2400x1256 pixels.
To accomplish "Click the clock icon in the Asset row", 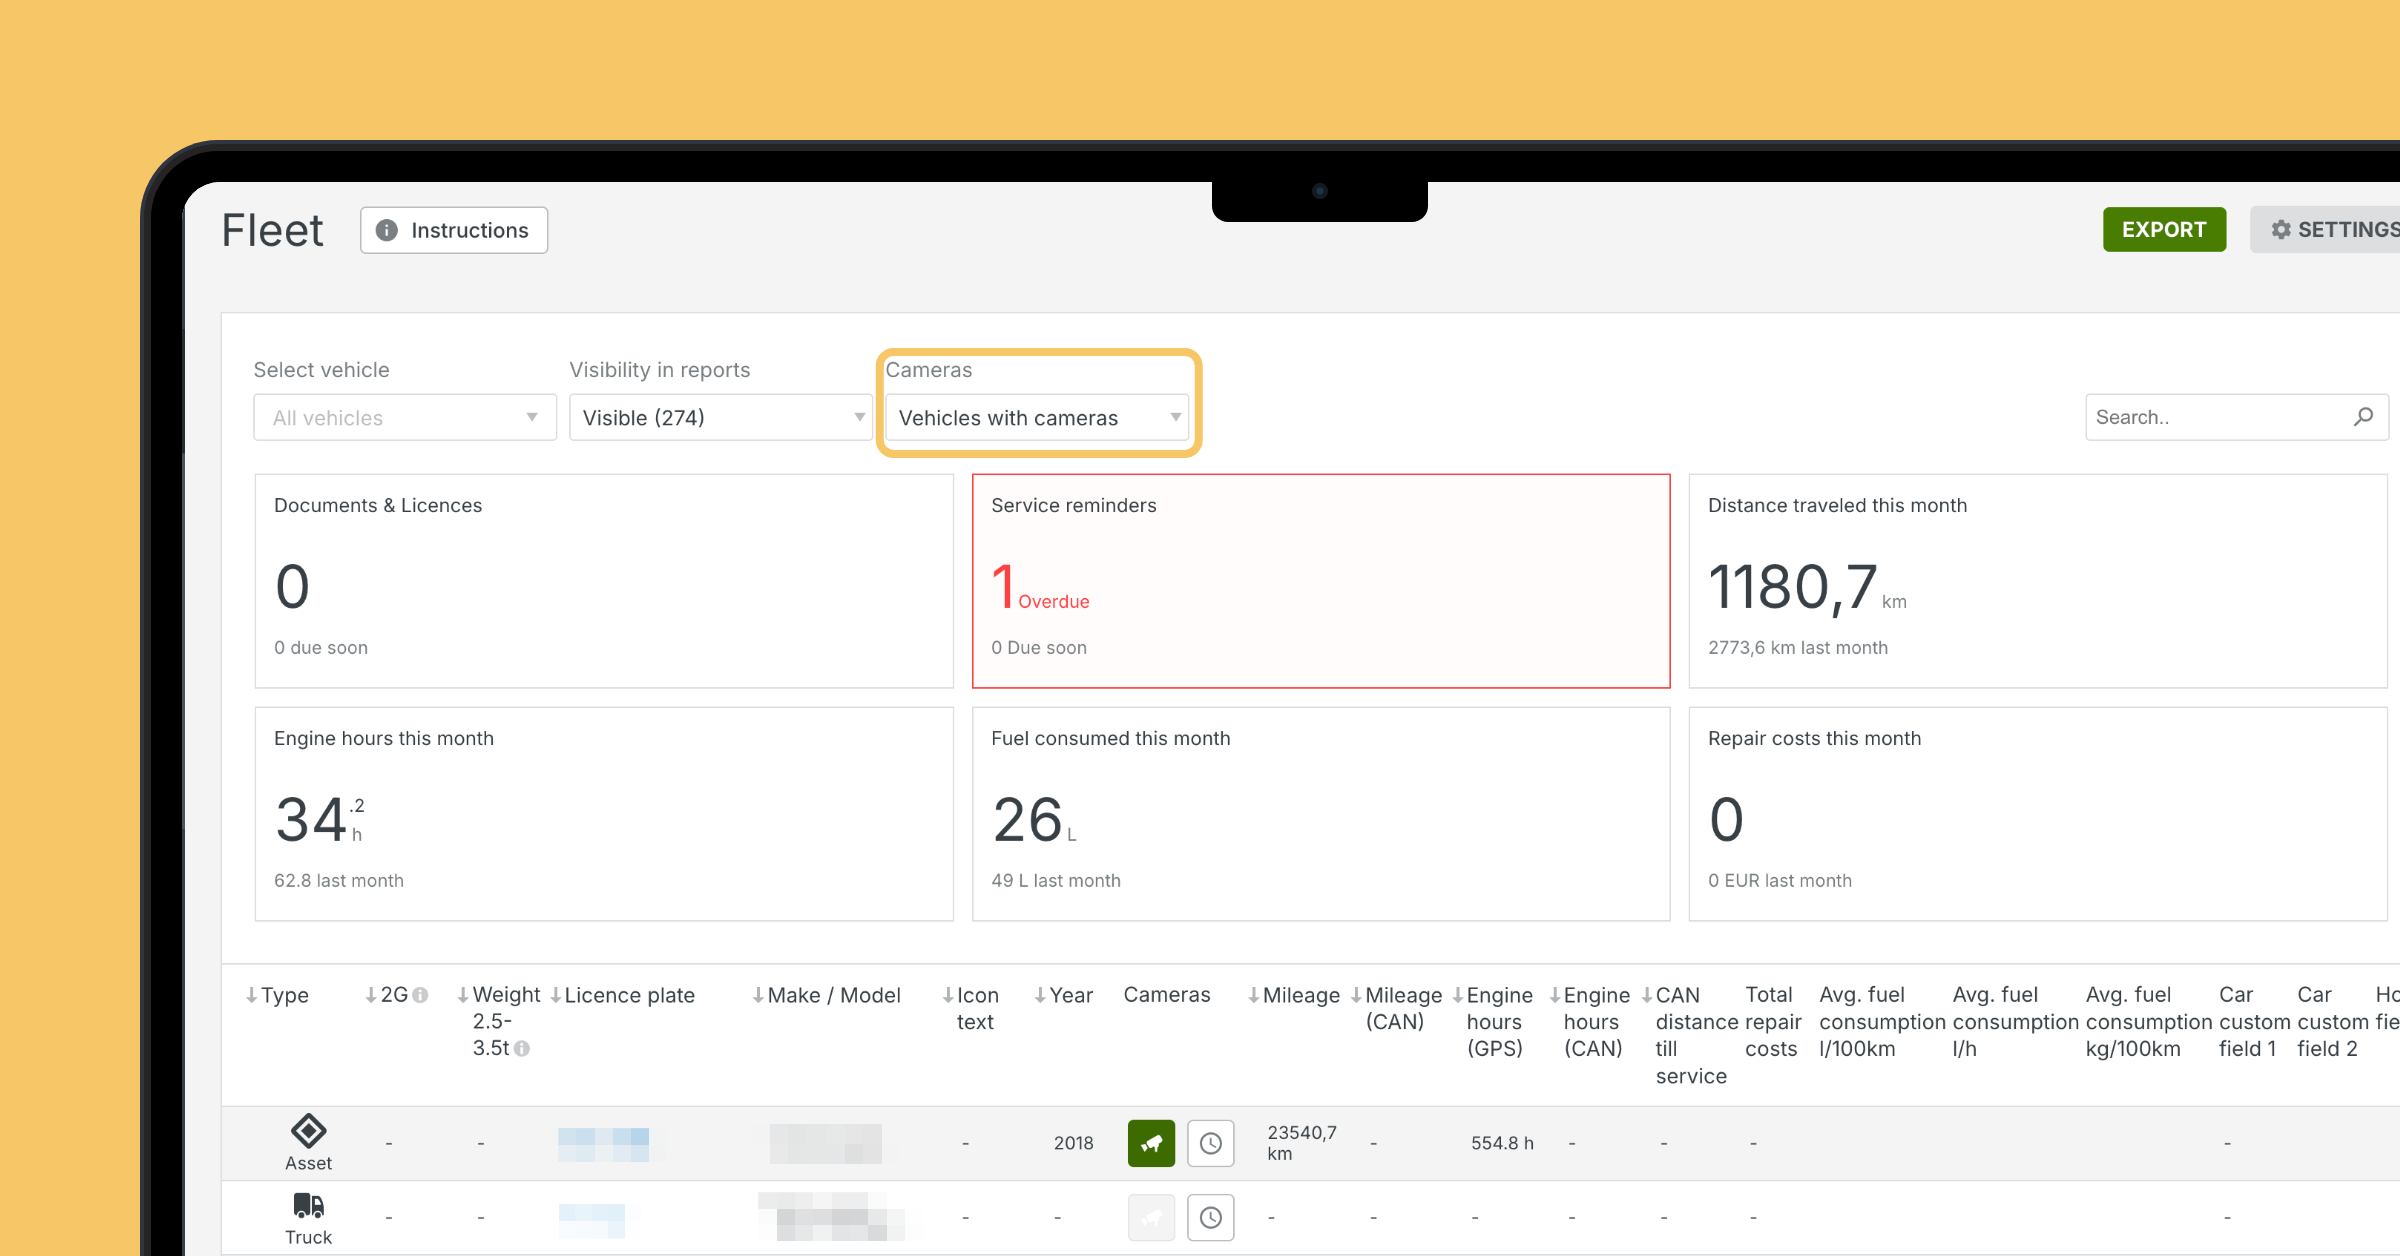I will pos(1210,1143).
